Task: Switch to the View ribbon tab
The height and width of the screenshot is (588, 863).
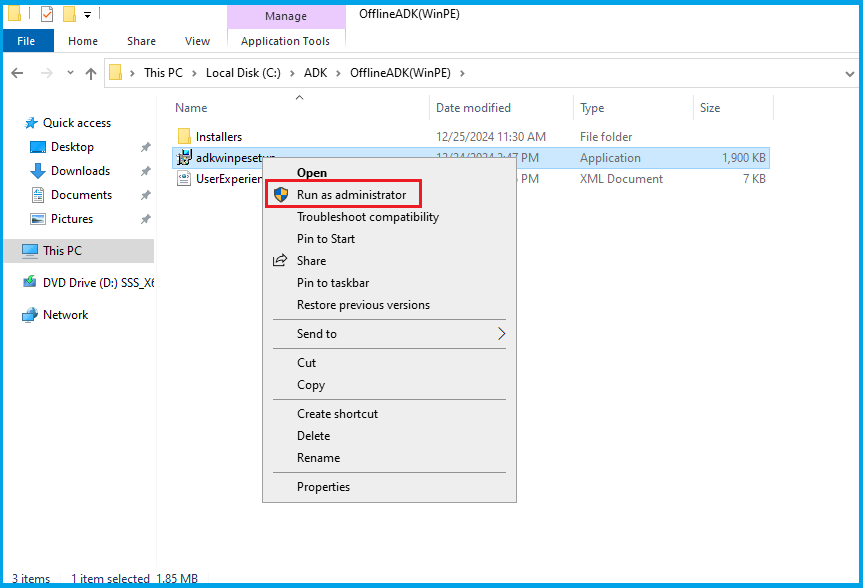Action: click(197, 41)
